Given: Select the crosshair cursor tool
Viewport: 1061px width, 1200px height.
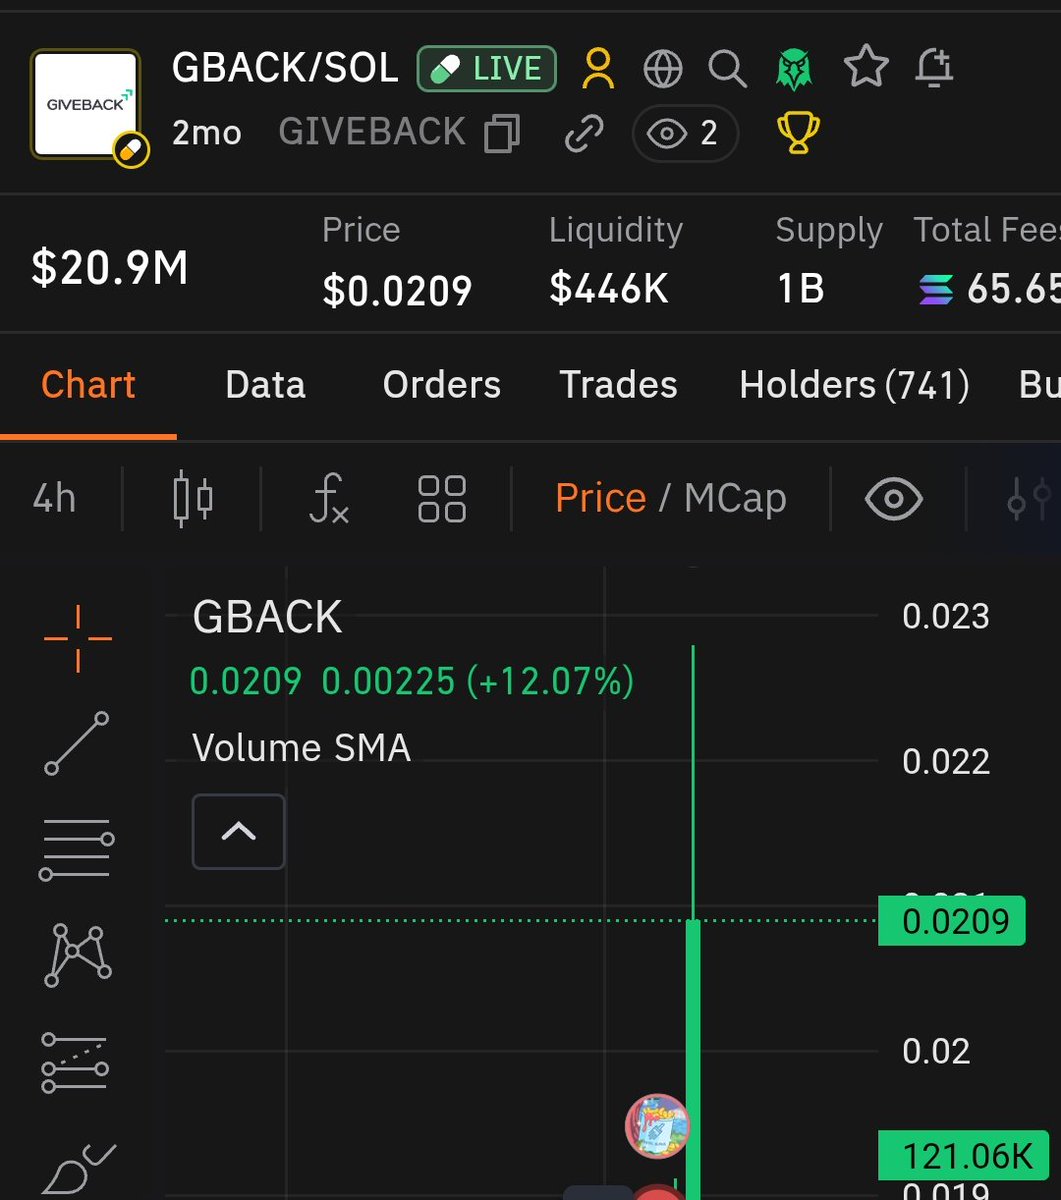Looking at the screenshot, I should coord(78,637).
